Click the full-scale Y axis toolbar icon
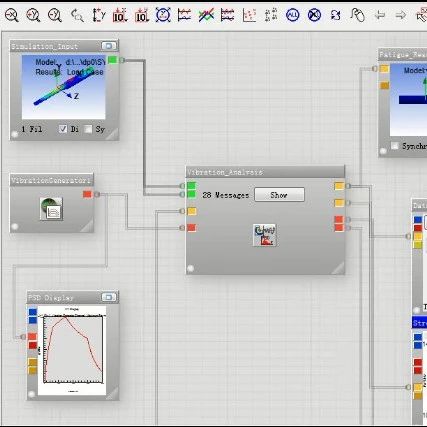Screen dimensions: 427x427 99,15
